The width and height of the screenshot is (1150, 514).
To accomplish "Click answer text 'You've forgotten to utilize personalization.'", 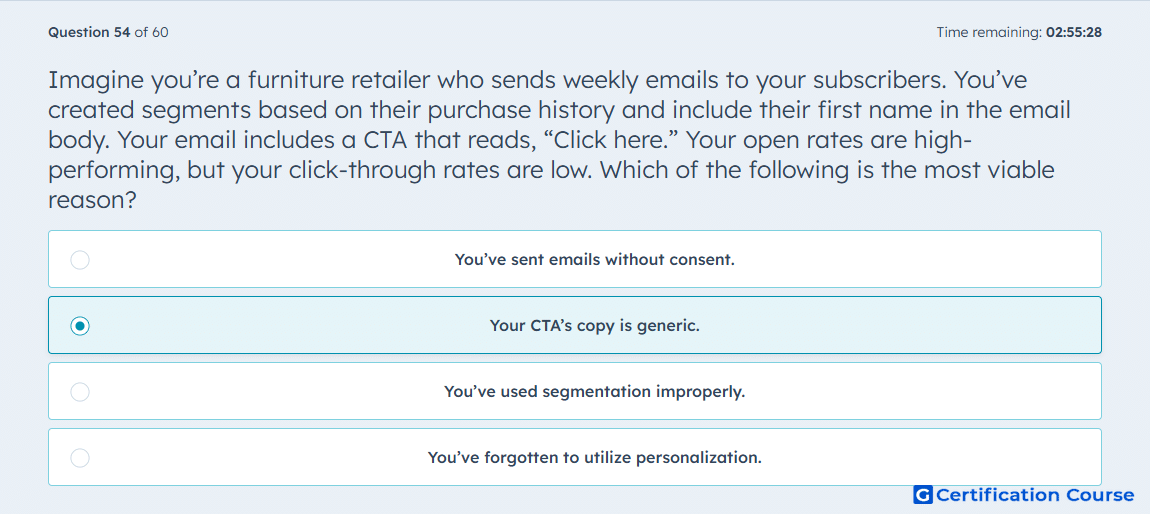I will [x=594, y=458].
